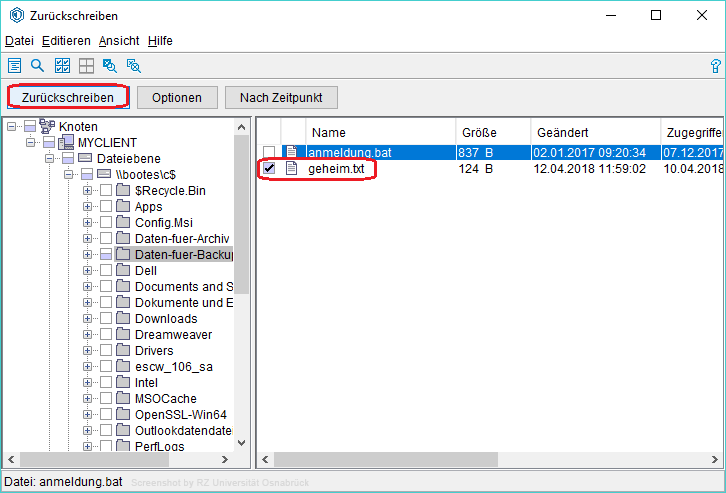Click the geheim.txt file icon
Viewport: 726px width, 493px height.
point(292,169)
